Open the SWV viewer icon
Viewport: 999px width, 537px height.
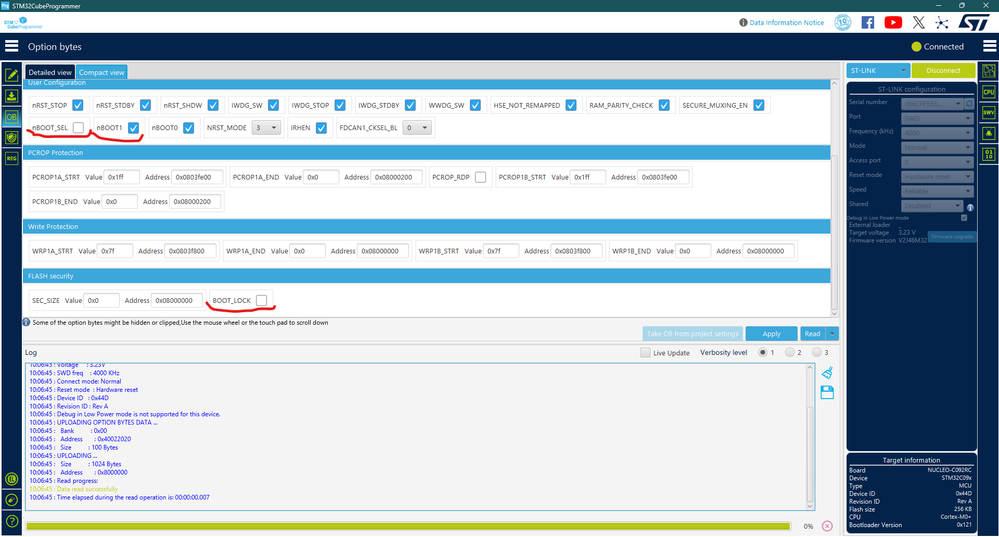(x=989, y=113)
